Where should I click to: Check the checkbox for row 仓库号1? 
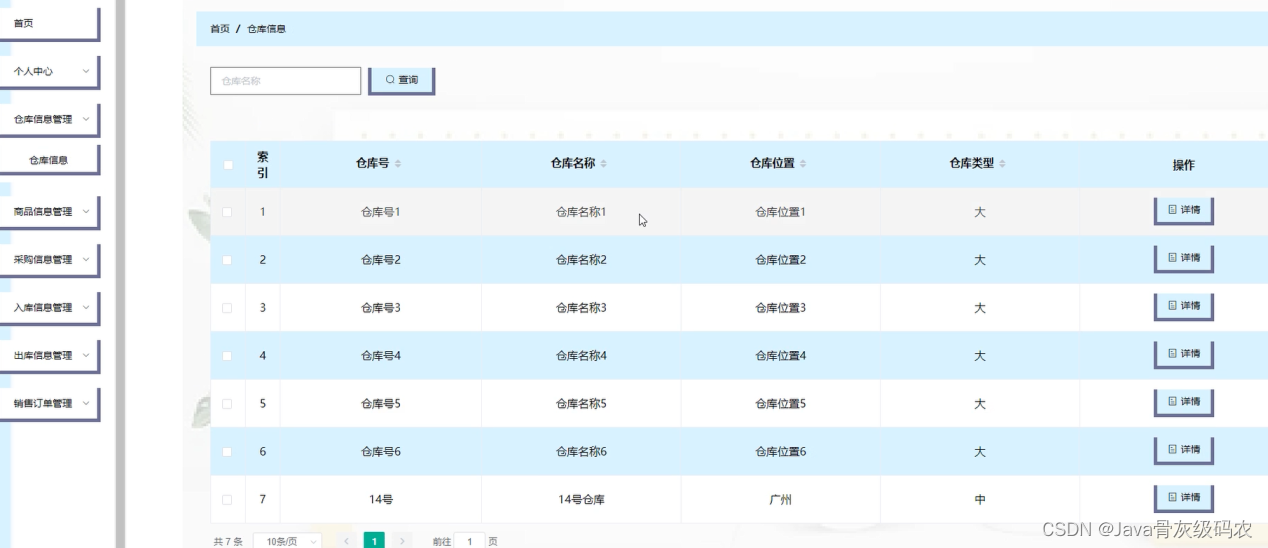(227, 212)
